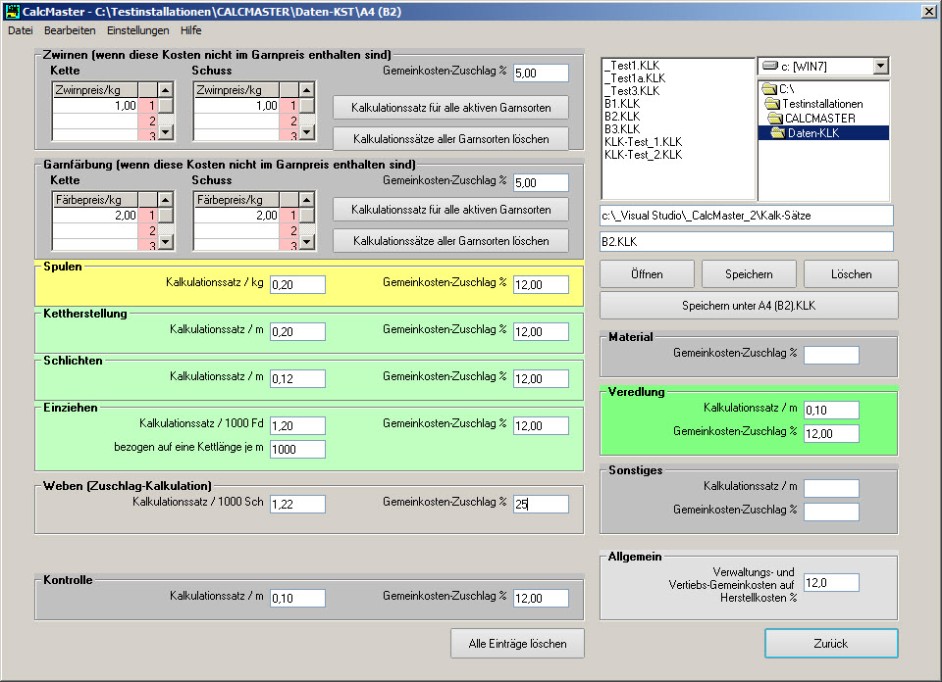Open the Datei menu
This screenshot has width=942, height=682.
[20, 31]
